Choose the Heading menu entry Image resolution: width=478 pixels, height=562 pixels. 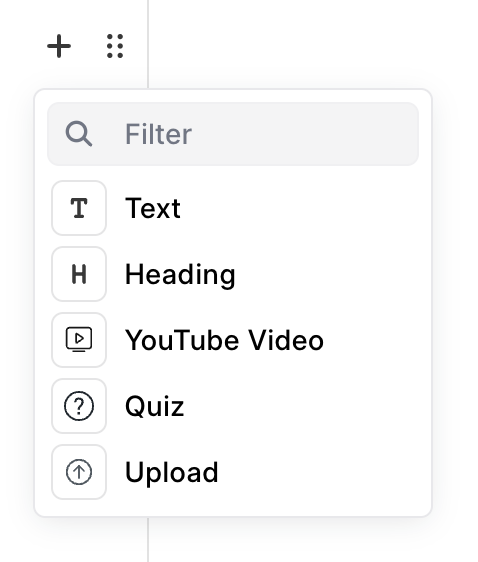pyautogui.click(x=233, y=274)
